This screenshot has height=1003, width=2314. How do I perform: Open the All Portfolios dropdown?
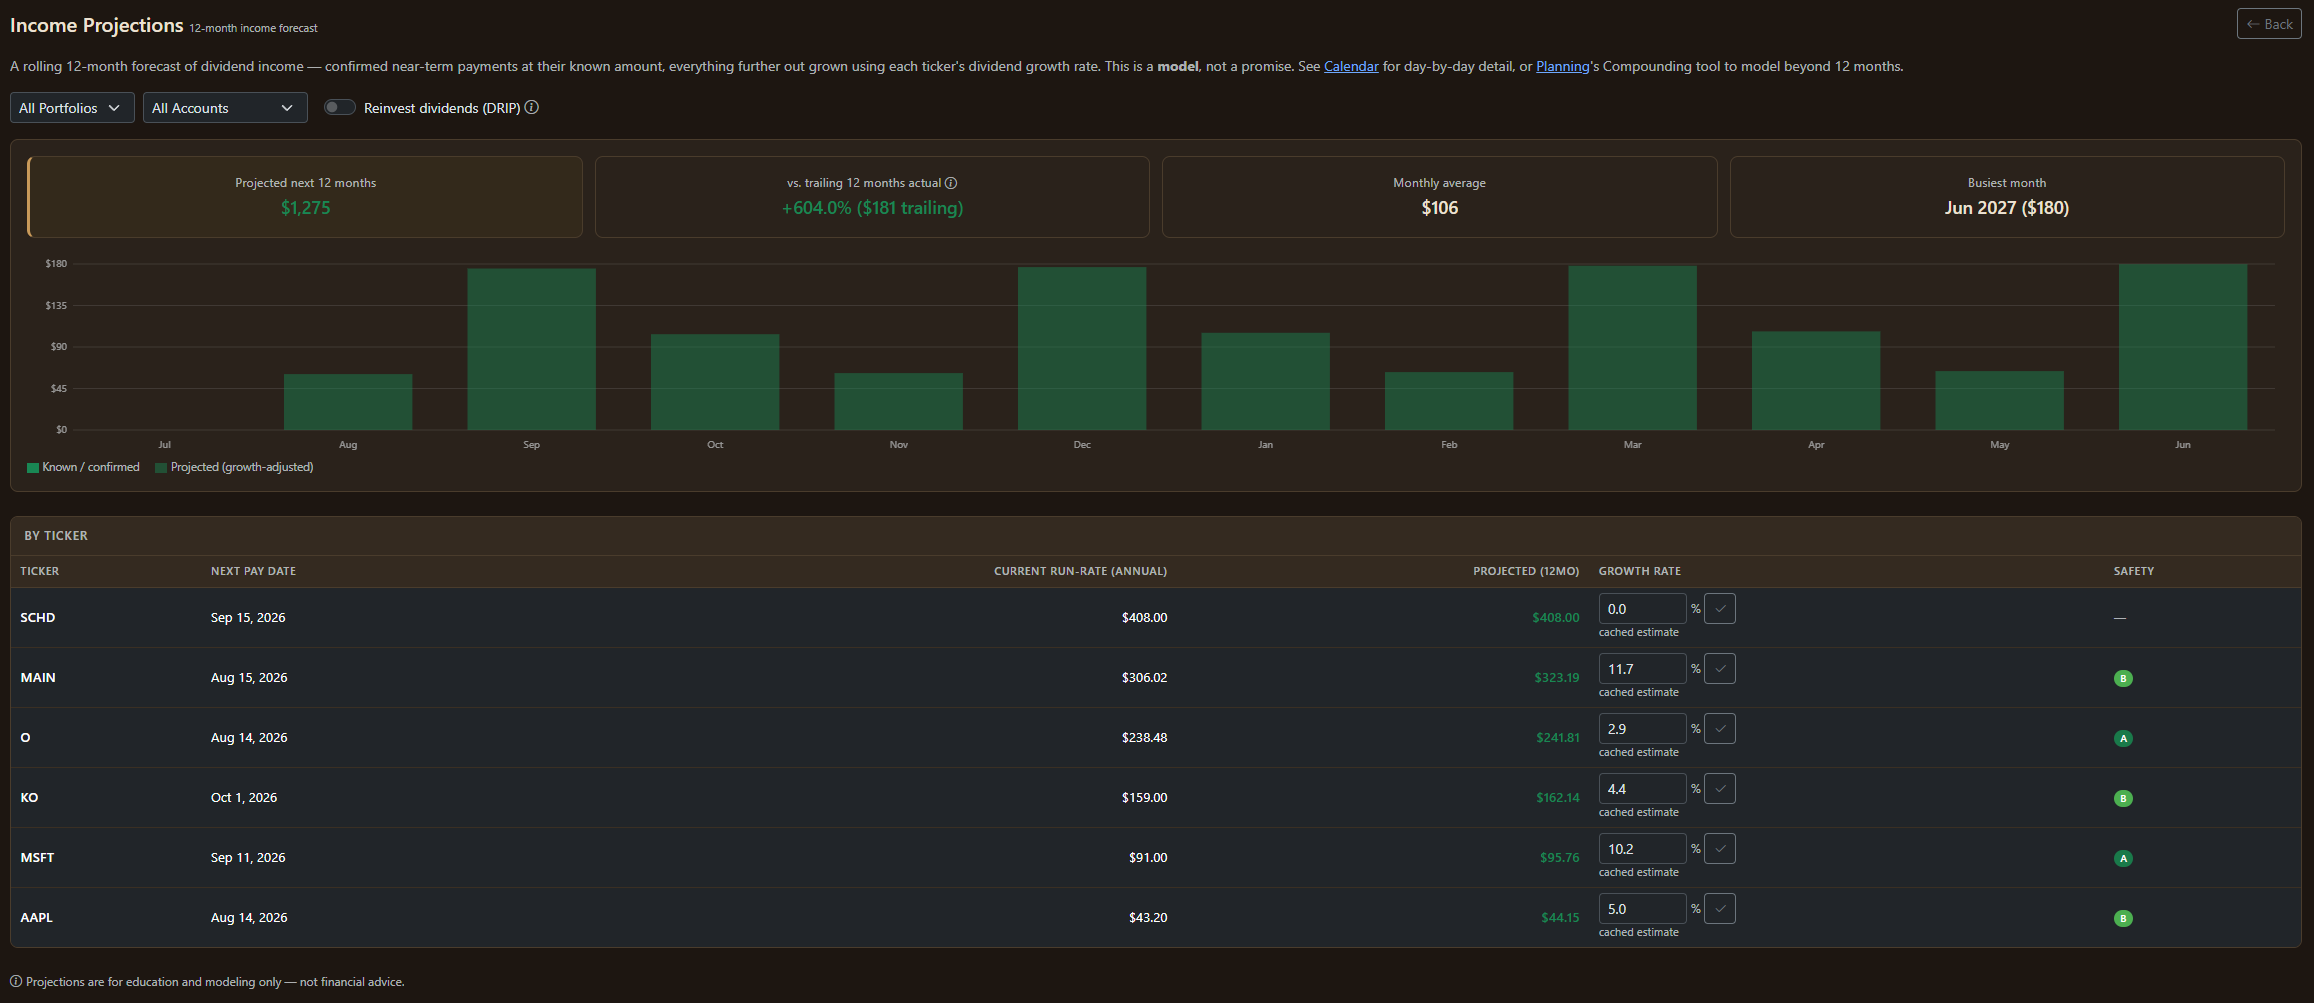72,108
